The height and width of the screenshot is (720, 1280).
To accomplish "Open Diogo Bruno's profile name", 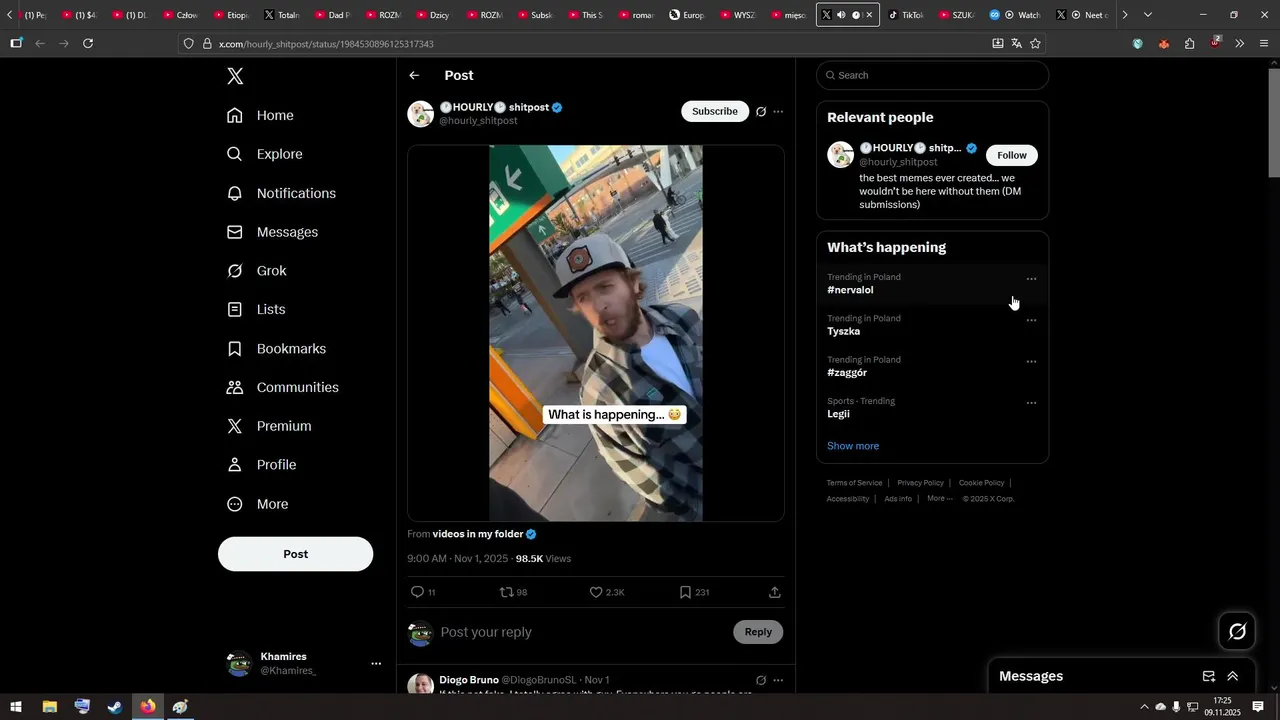I will [469, 680].
